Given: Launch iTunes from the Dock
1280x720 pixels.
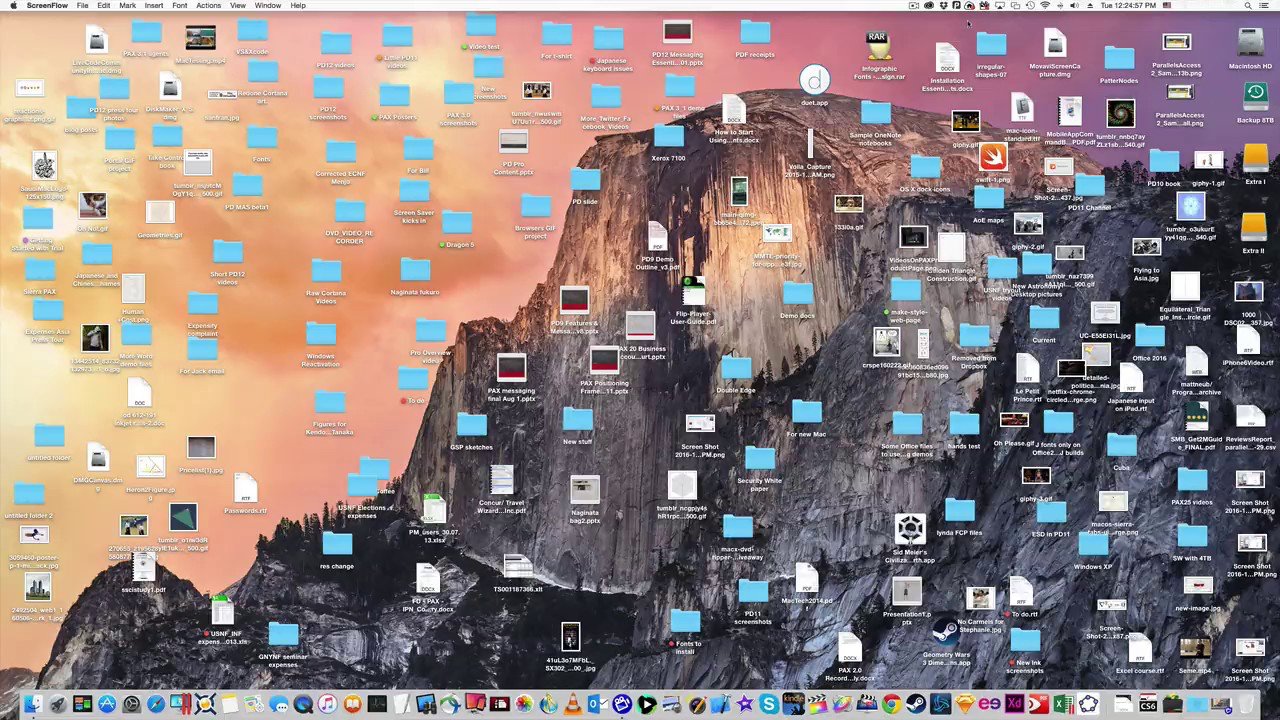Looking at the screenshot, I should pos(327,706).
